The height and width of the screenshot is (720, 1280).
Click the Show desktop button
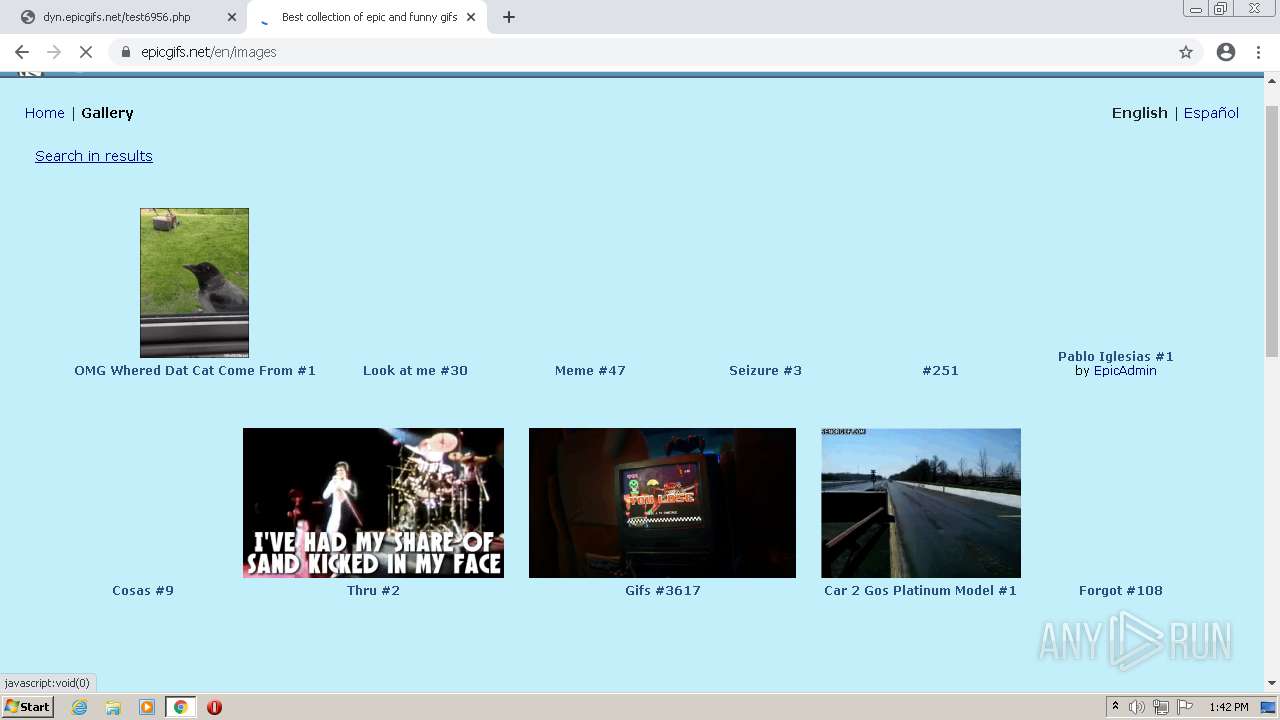pos(1269,707)
